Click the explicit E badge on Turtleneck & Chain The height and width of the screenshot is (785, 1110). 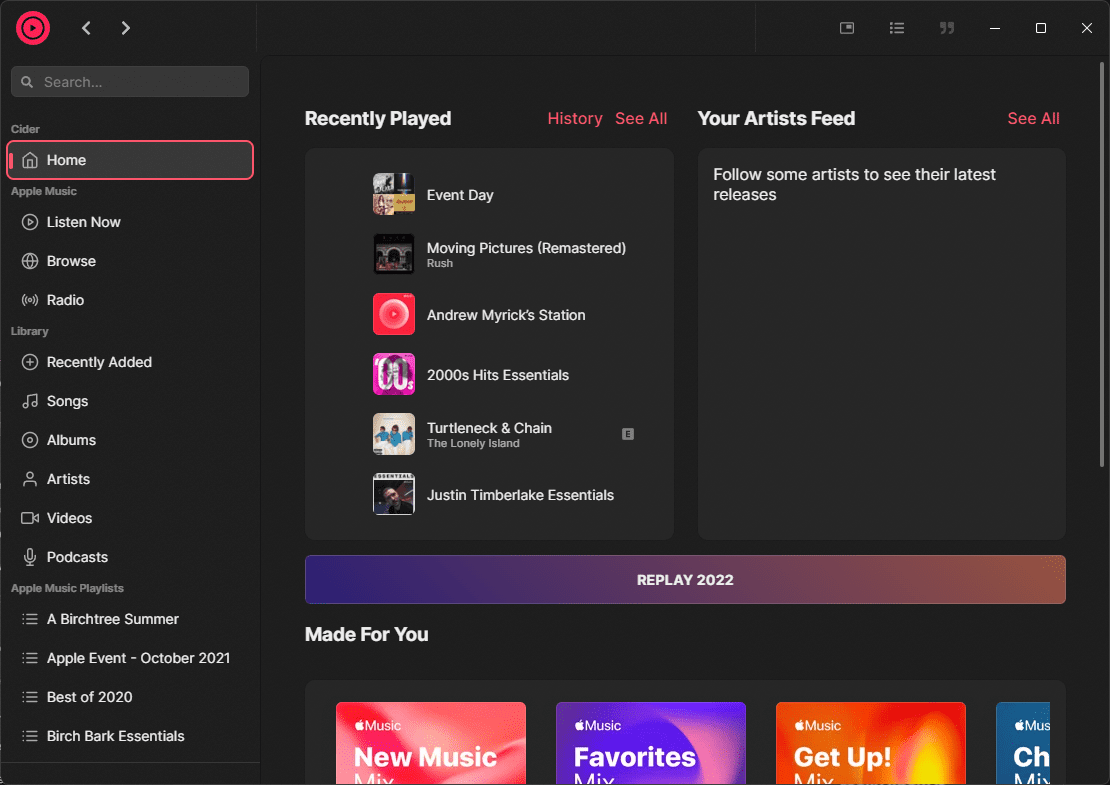click(628, 434)
